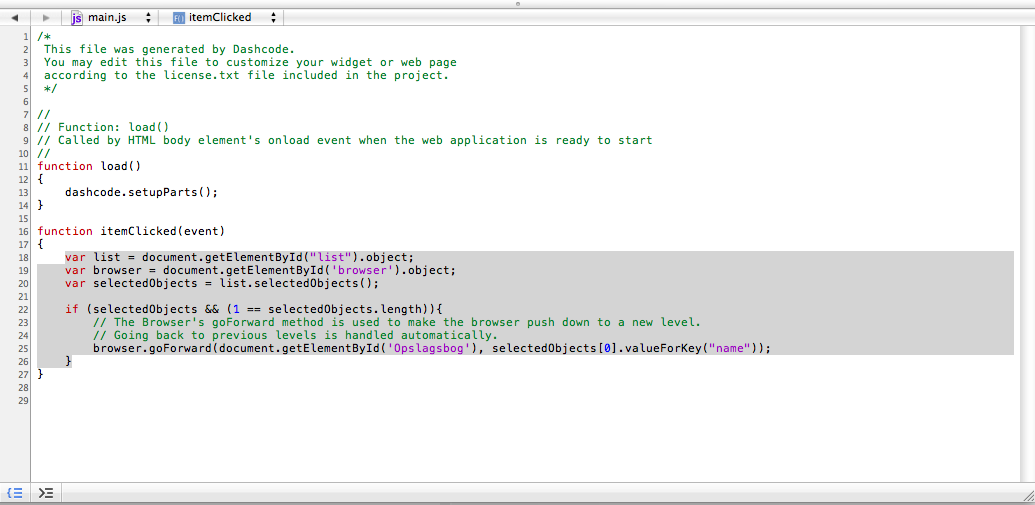Click the comment about Browser's goForward method
1035x505 pixels.
pos(396,323)
